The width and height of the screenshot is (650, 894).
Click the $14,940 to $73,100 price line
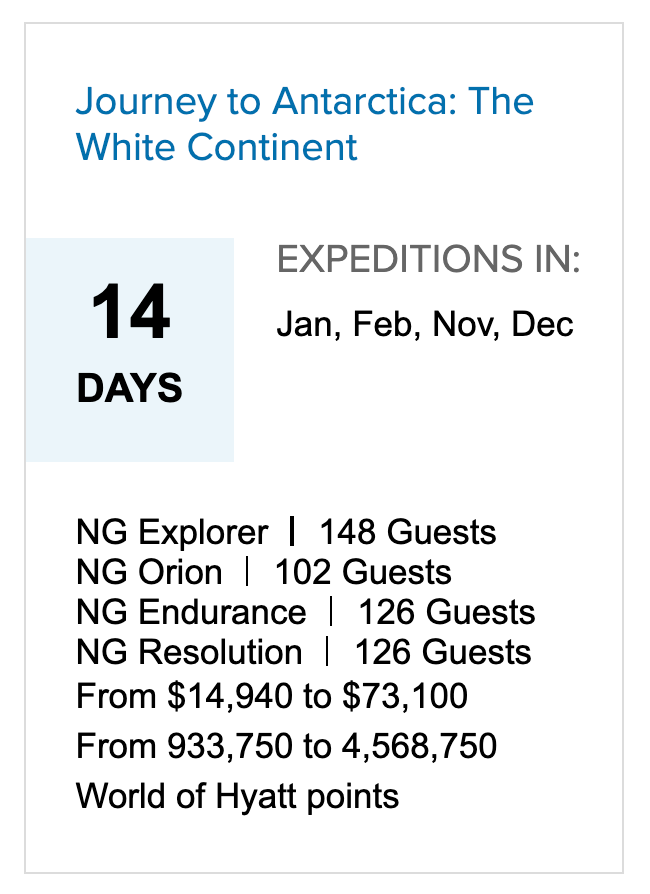[x=272, y=696]
